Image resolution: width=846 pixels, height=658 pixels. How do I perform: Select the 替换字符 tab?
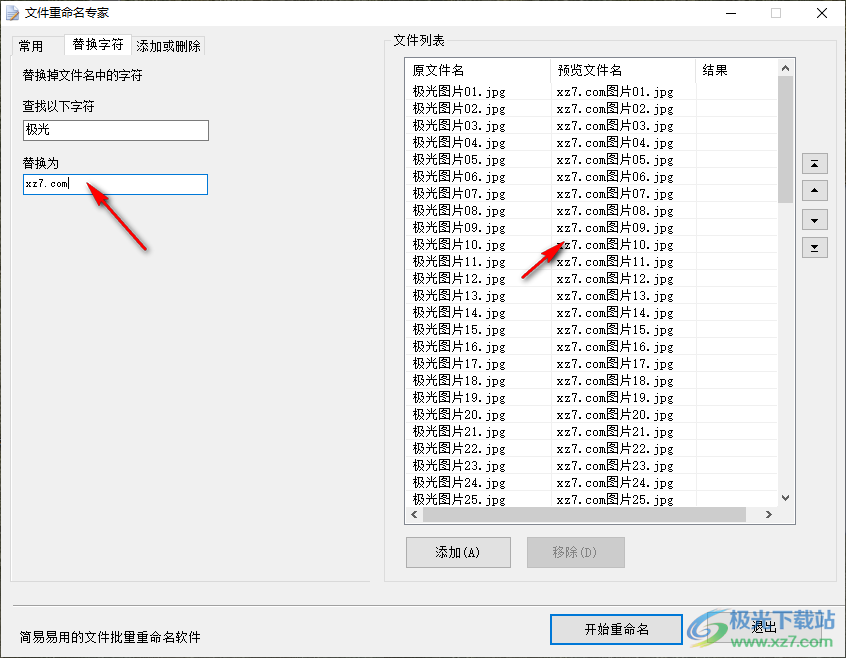tap(98, 44)
